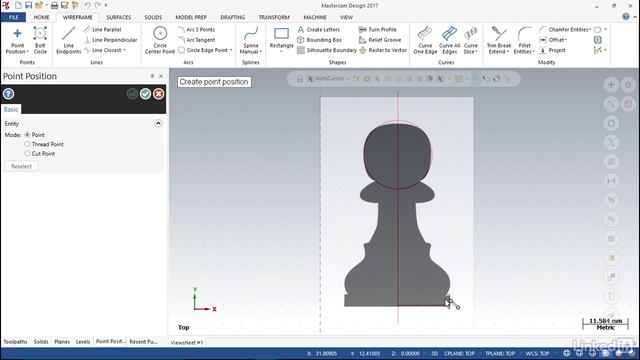Choose the Curve Slice tool
The width and height of the screenshot is (640, 360).
click(471, 41)
